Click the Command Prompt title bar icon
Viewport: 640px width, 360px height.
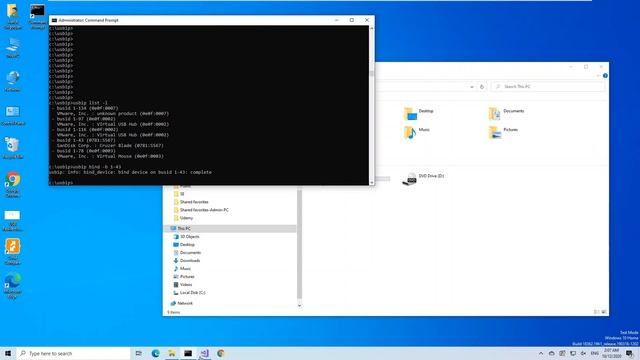(54, 20)
